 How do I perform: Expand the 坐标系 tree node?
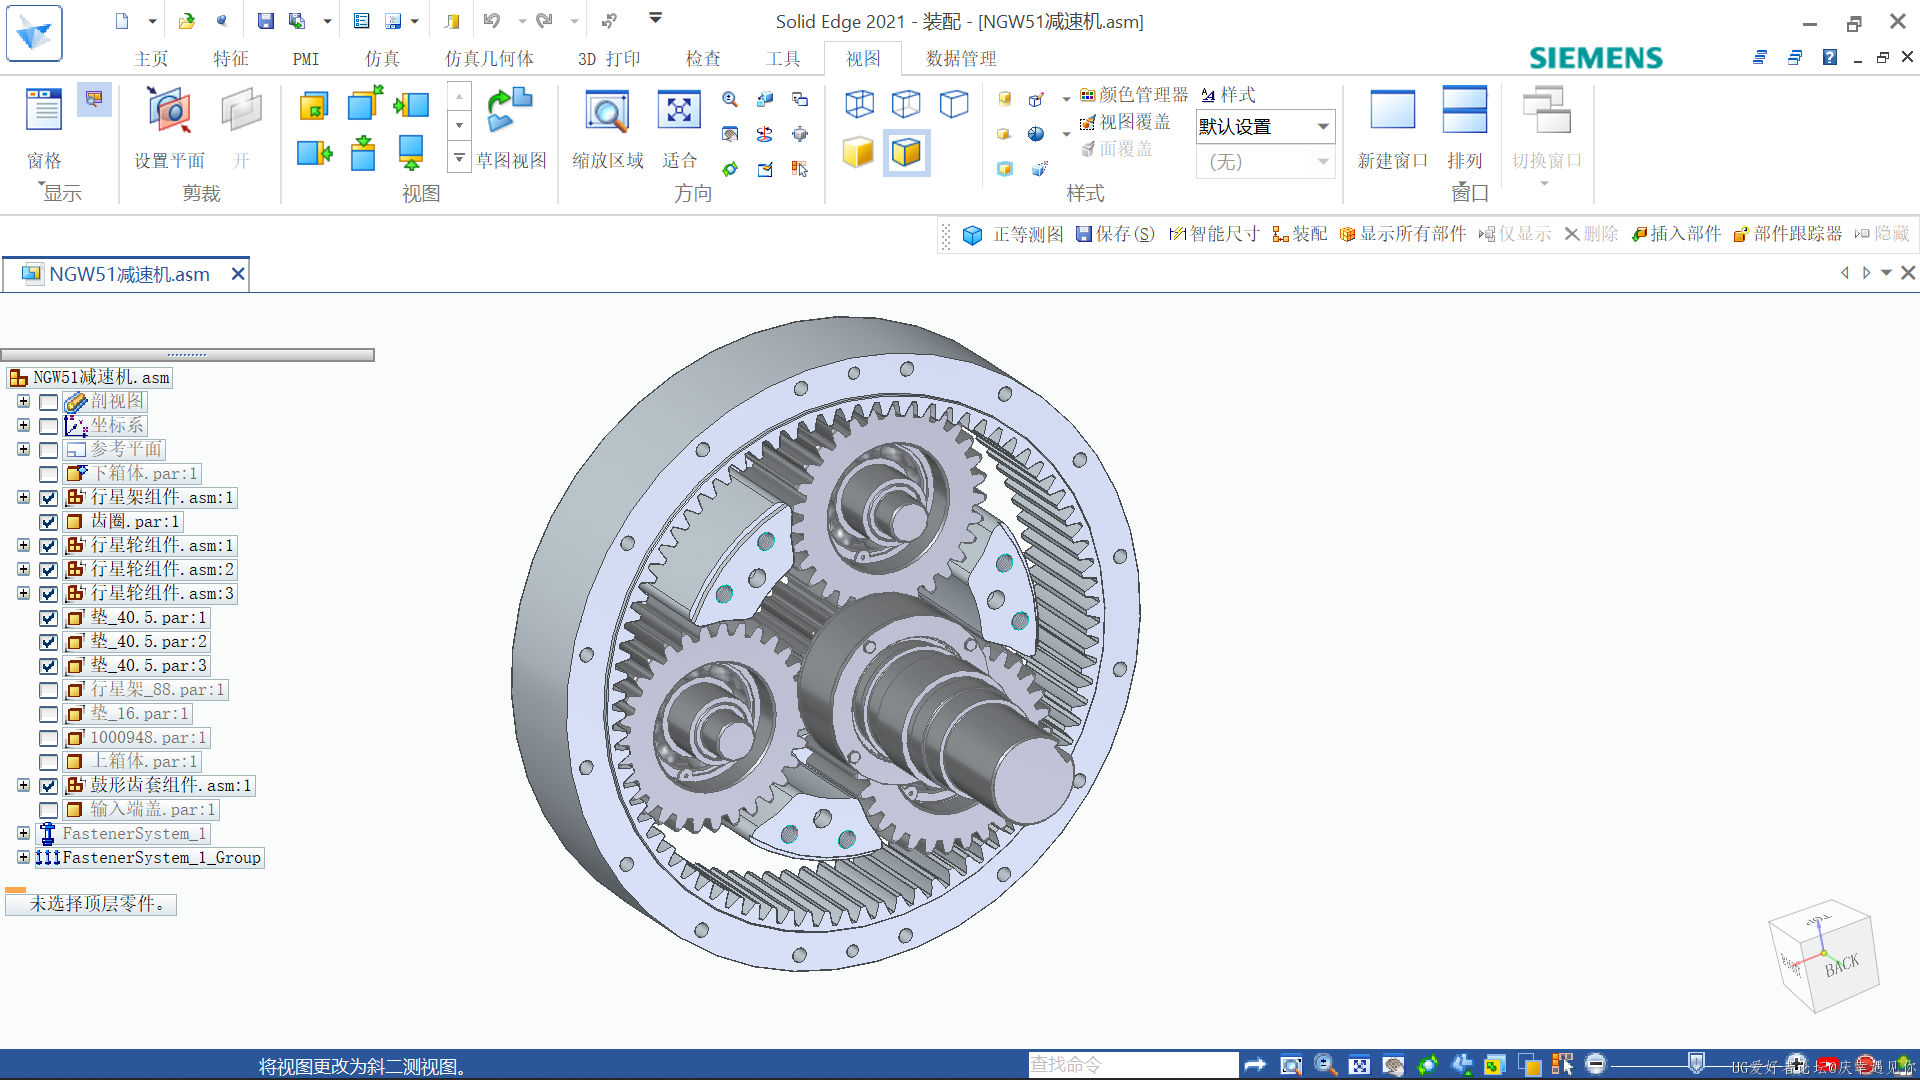(23, 425)
